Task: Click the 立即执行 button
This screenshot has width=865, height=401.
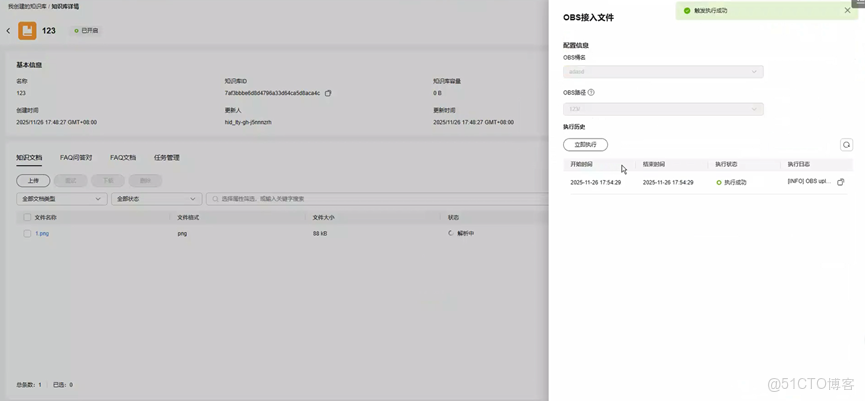Action: click(x=585, y=145)
